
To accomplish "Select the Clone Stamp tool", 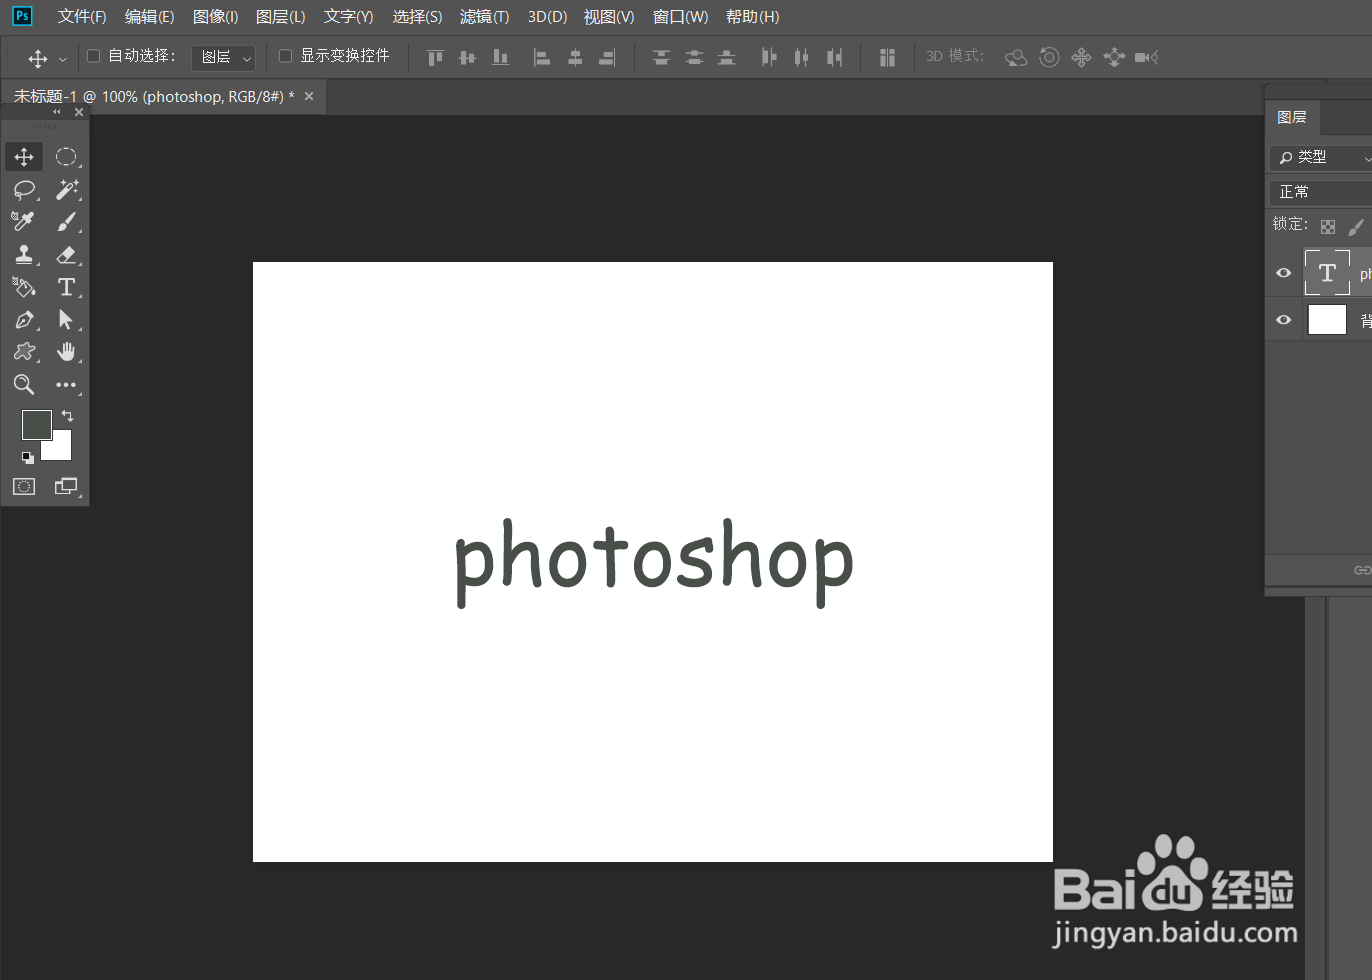I will point(24,255).
